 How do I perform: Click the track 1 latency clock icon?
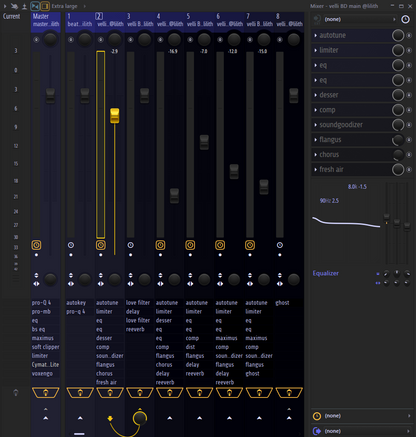[x=71, y=245]
